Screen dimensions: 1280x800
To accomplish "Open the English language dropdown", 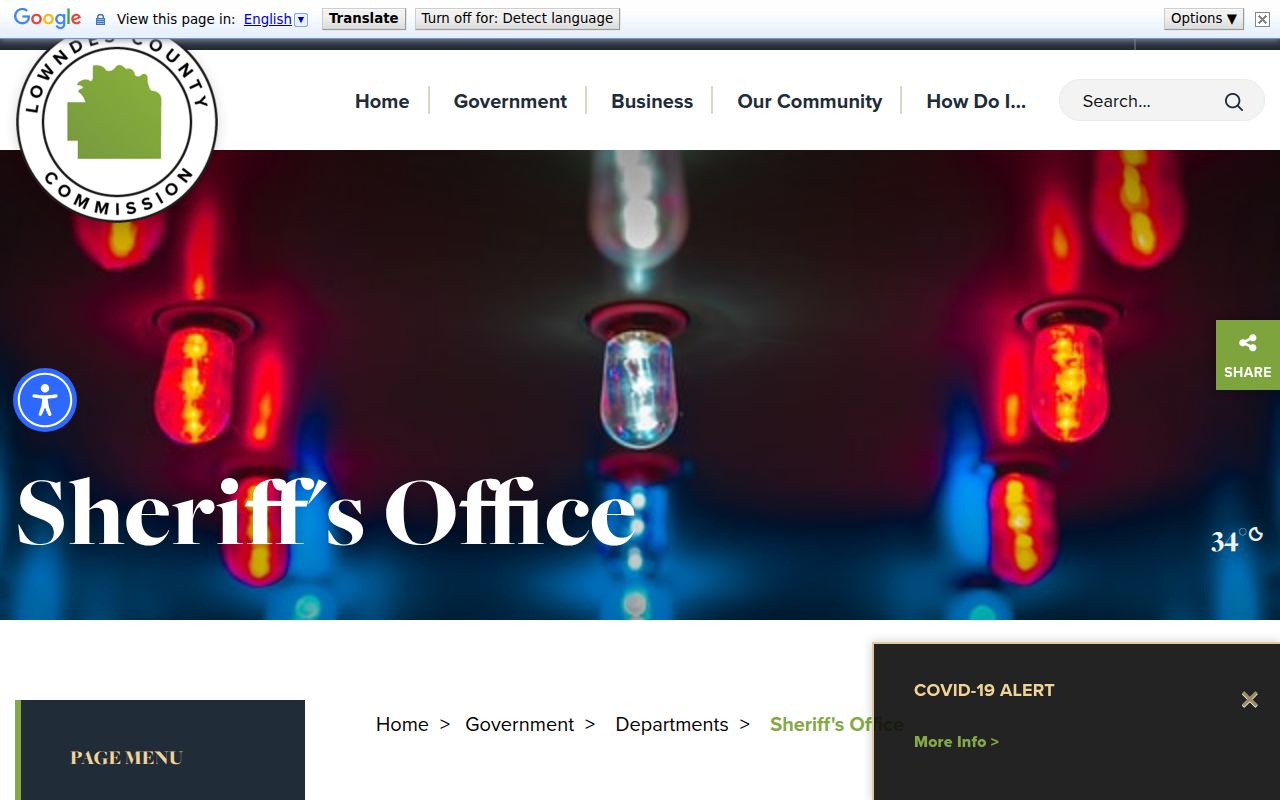I will point(276,19).
